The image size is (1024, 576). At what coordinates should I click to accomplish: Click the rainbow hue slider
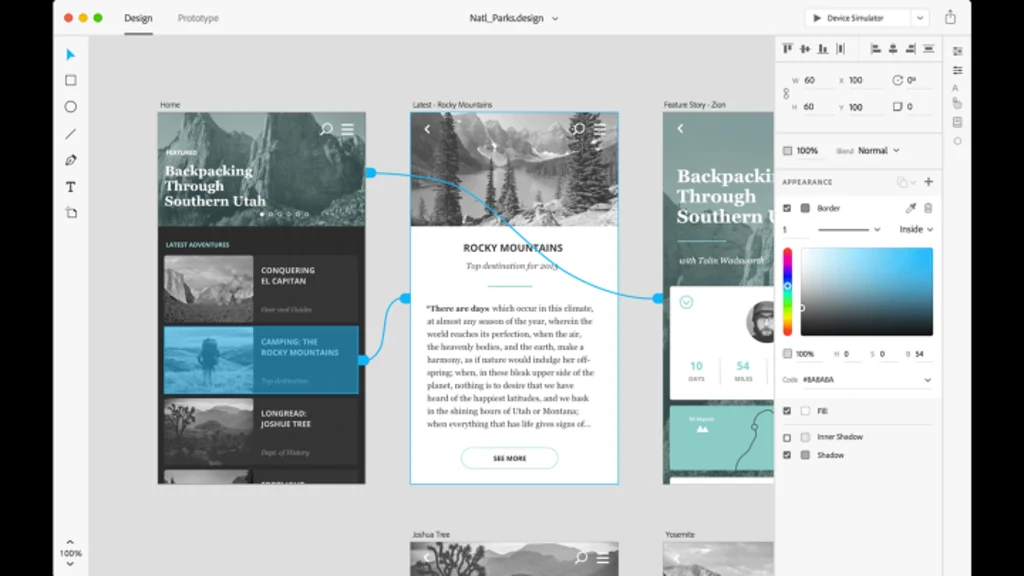pyautogui.click(x=788, y=290)
